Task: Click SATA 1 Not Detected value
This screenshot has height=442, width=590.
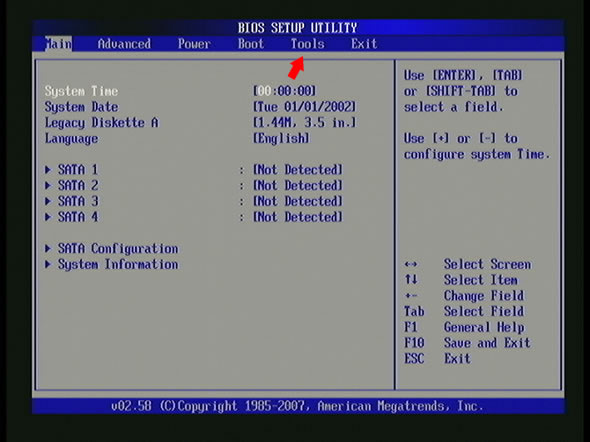Action: pyautogui.click(x=298, y=170)
